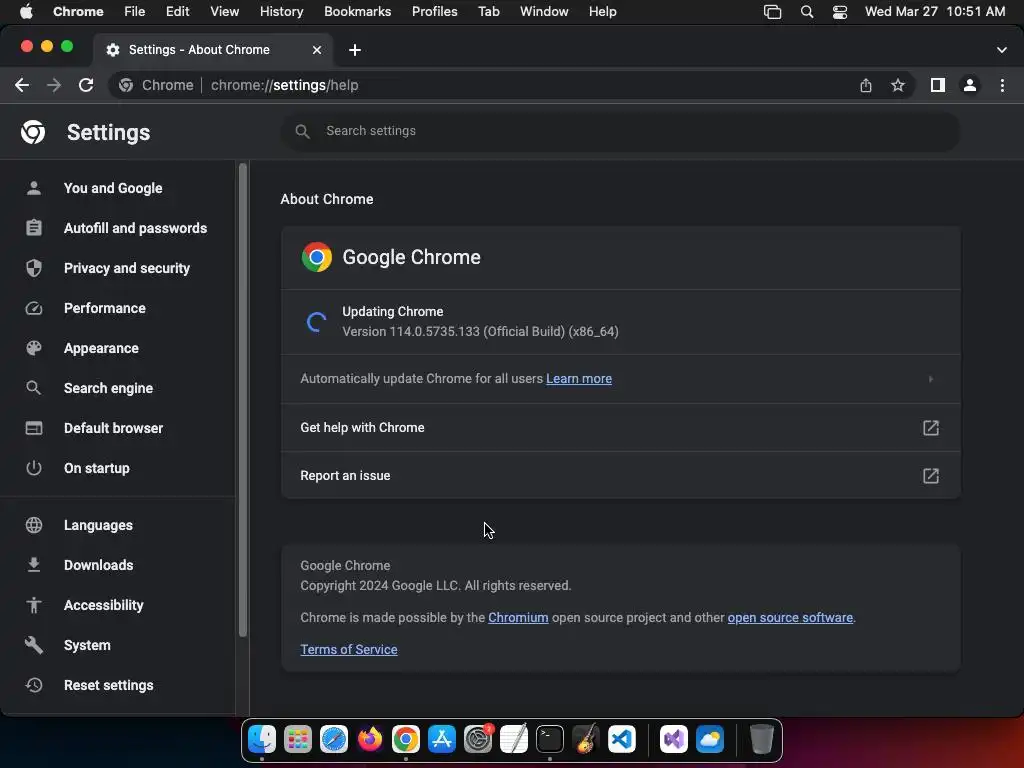
Task: Open Downloads settings
Action: click(99, 565)
